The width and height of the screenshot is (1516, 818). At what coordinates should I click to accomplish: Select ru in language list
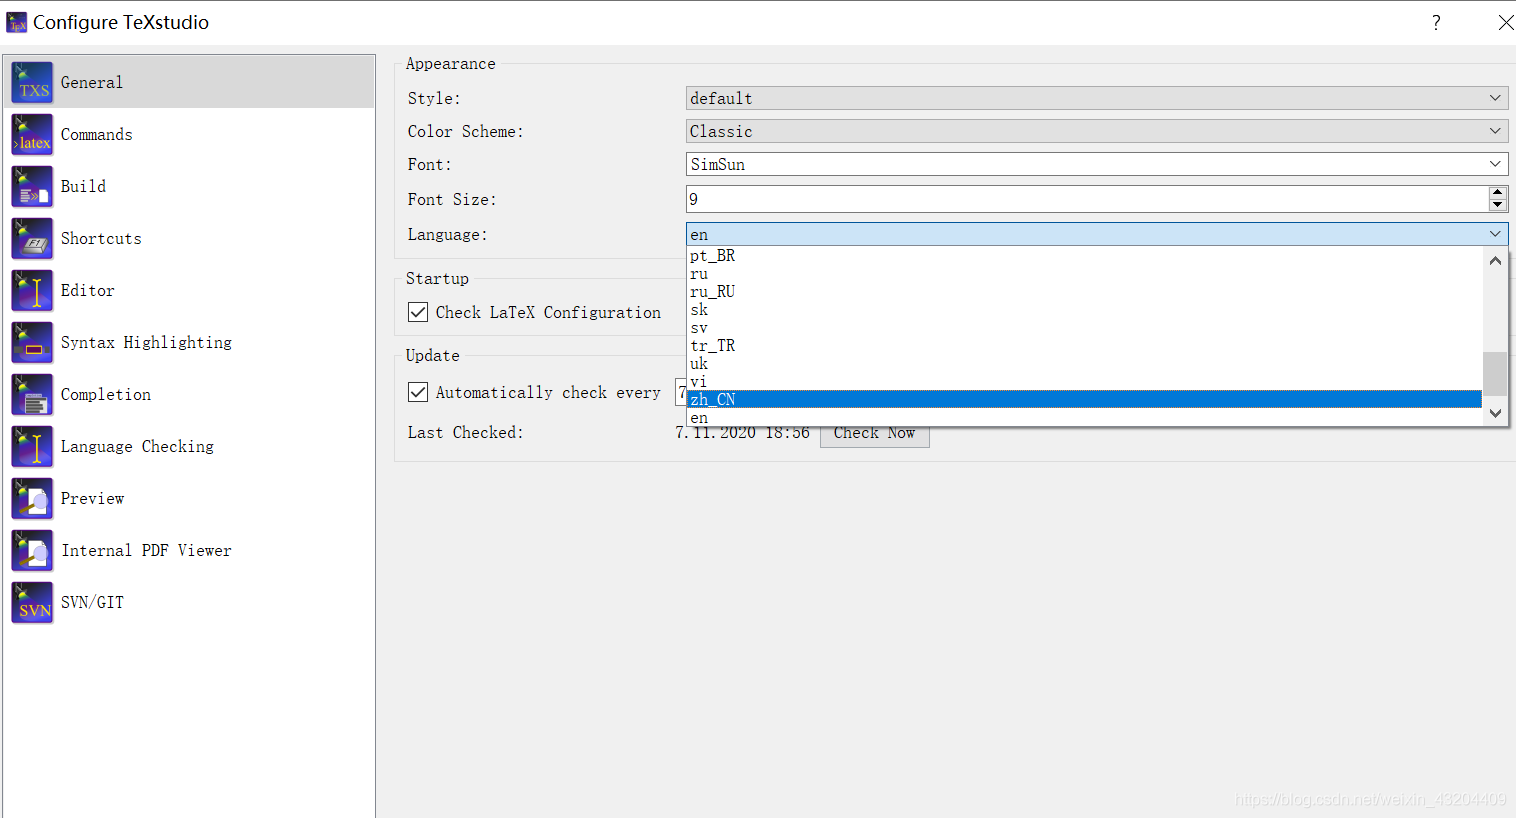point(1084,274)
